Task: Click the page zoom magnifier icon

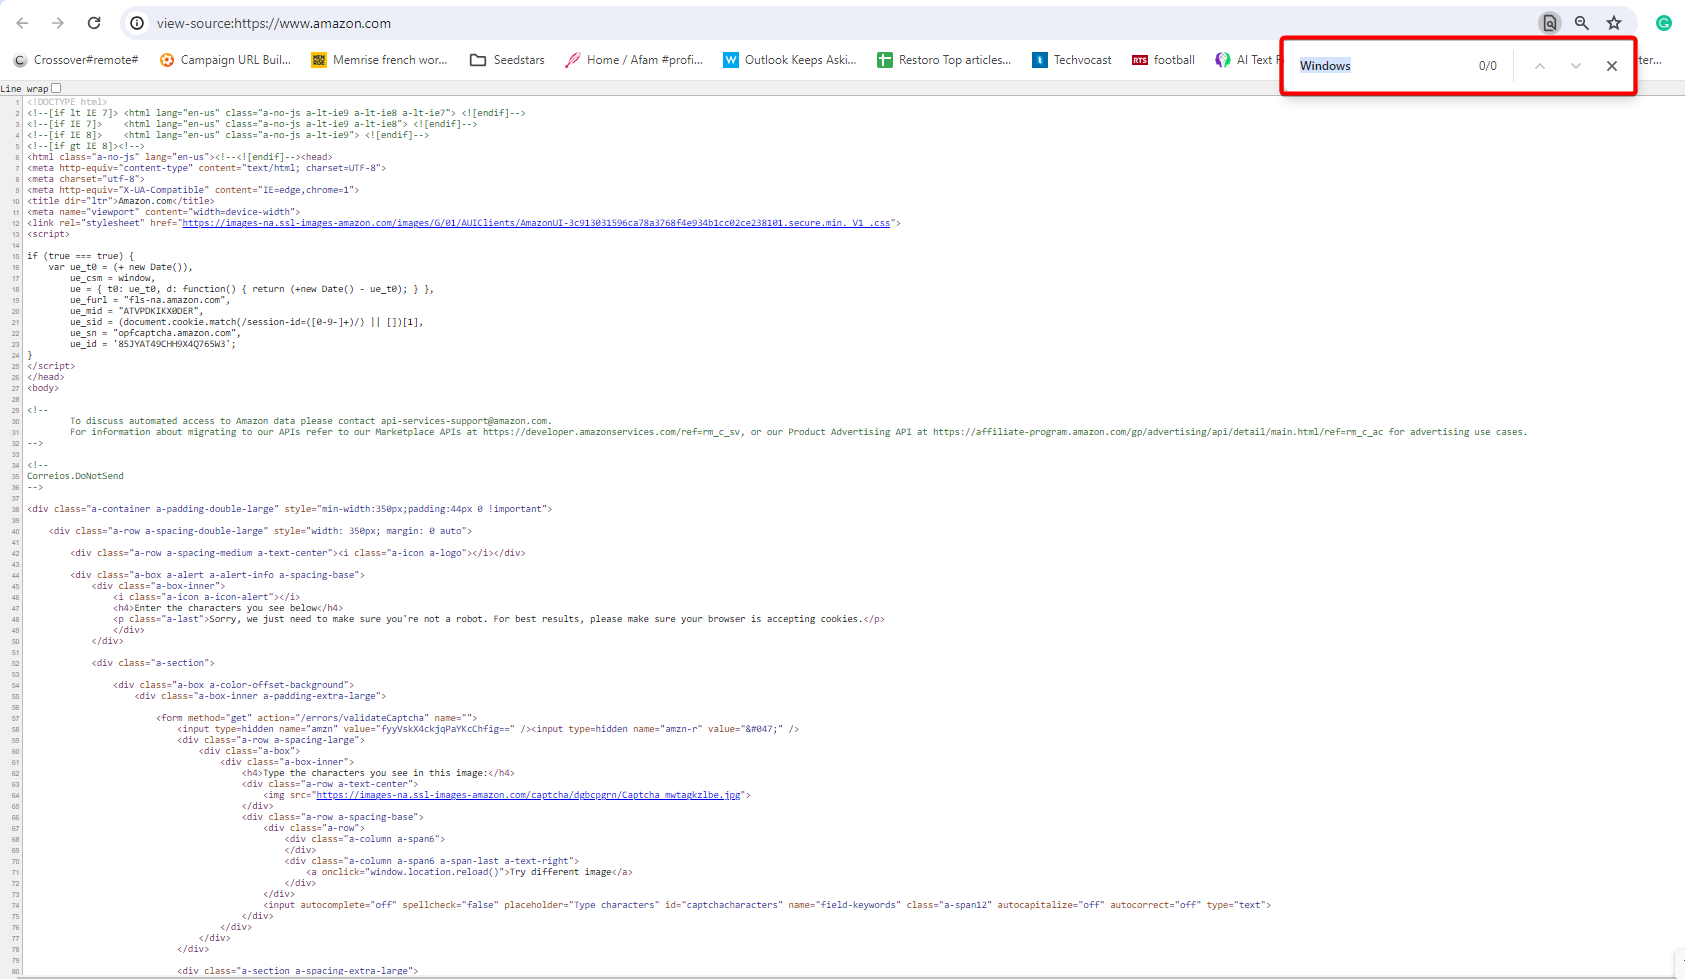Action: tap(1581, 22)
